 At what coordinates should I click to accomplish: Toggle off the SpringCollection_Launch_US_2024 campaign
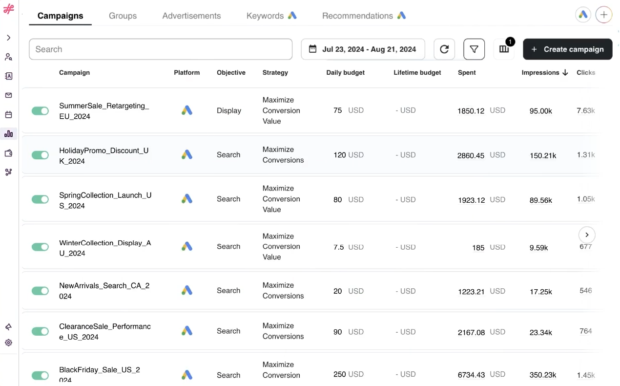click(40, 199)
